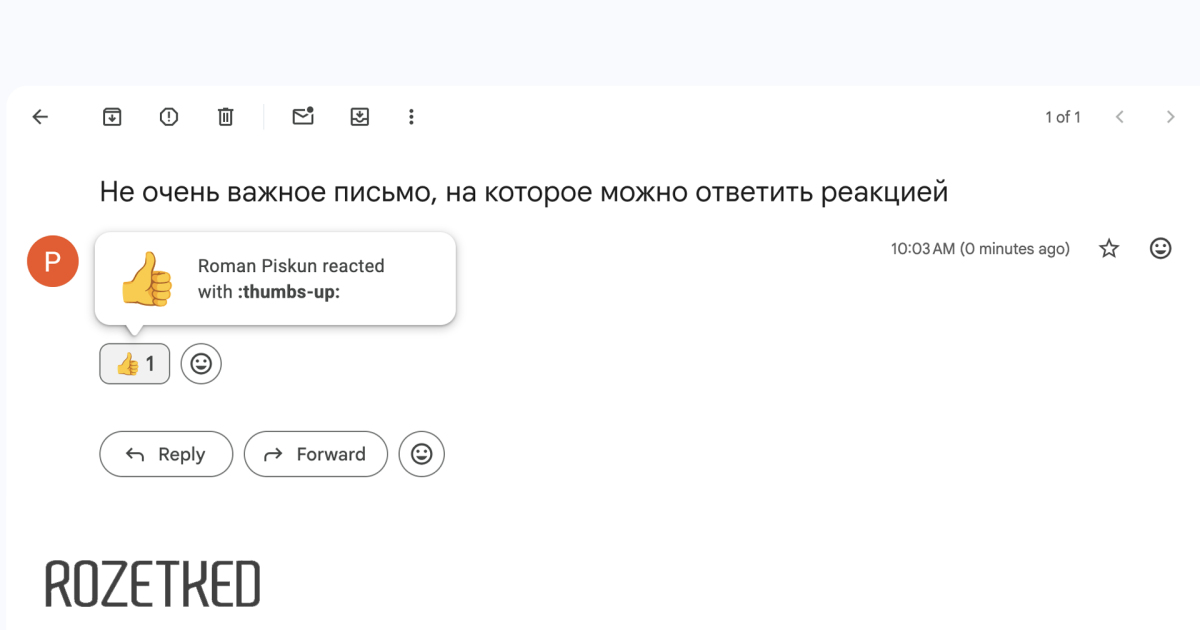Add another reaction next to the thumbs-up chip
Viewport: 1200px width, 630px height.
tap(201, 364)
